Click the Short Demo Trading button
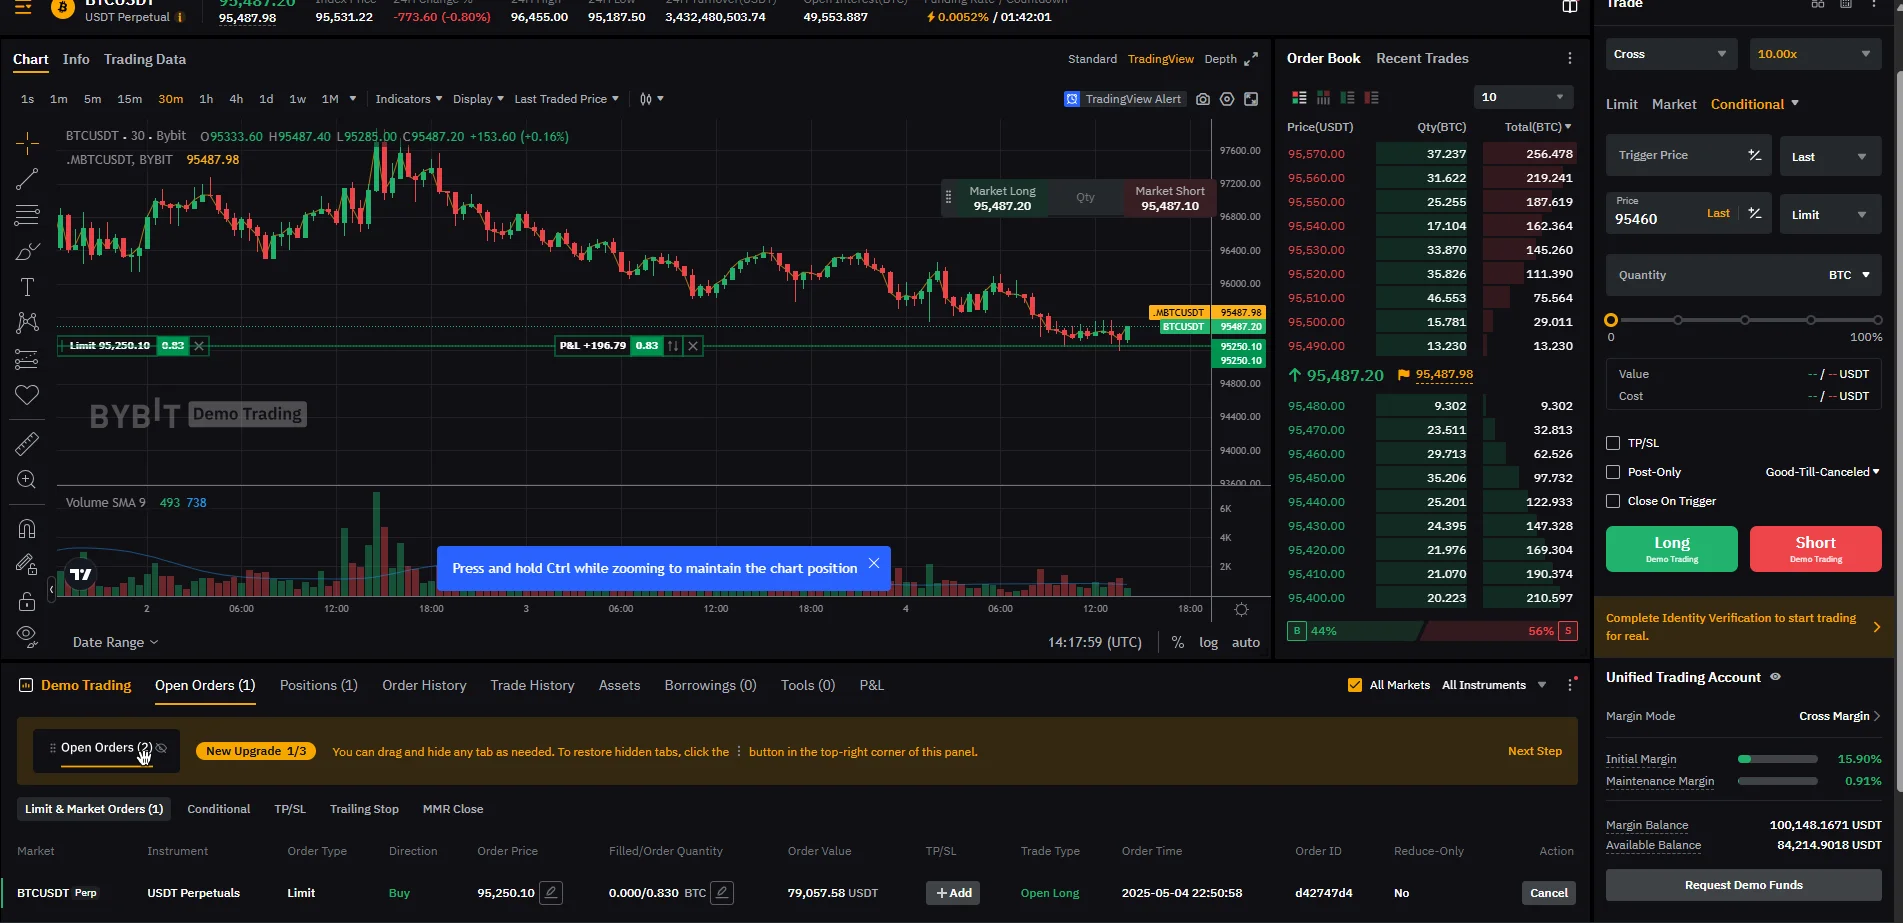This screenshot has height=923, width=1903. pyautogui.click(x=1816, y=549)
